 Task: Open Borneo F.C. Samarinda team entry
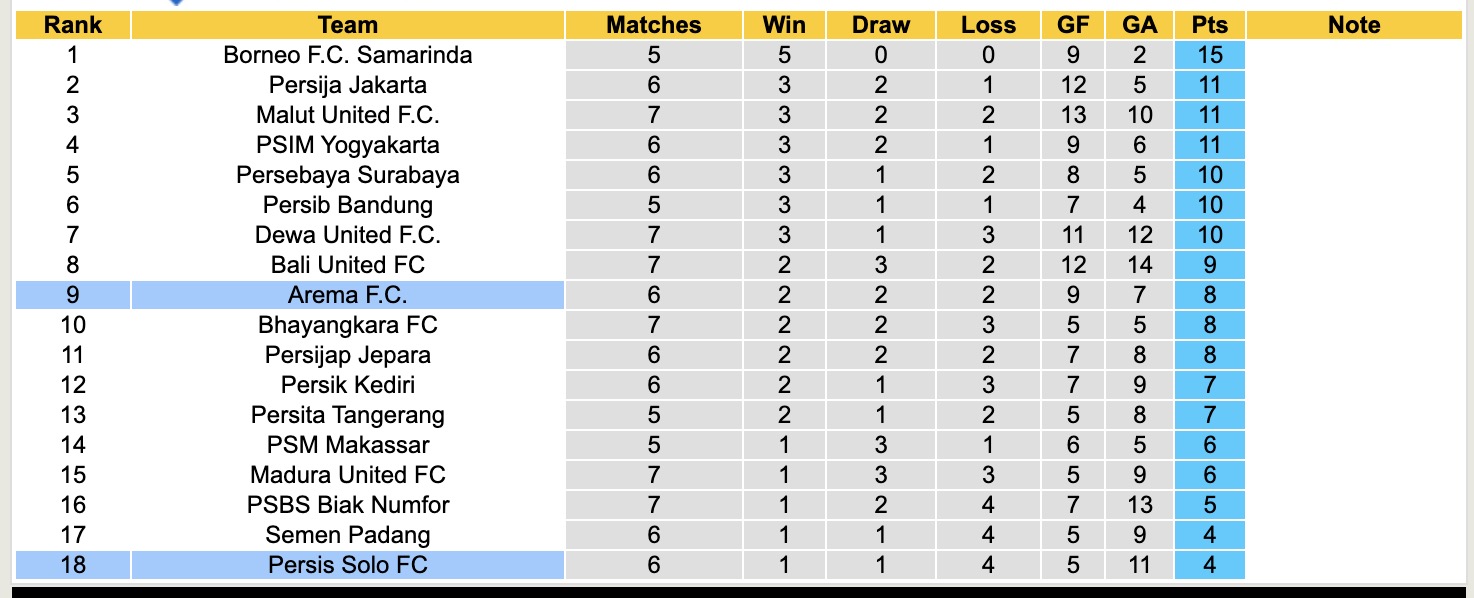point(348,55)
